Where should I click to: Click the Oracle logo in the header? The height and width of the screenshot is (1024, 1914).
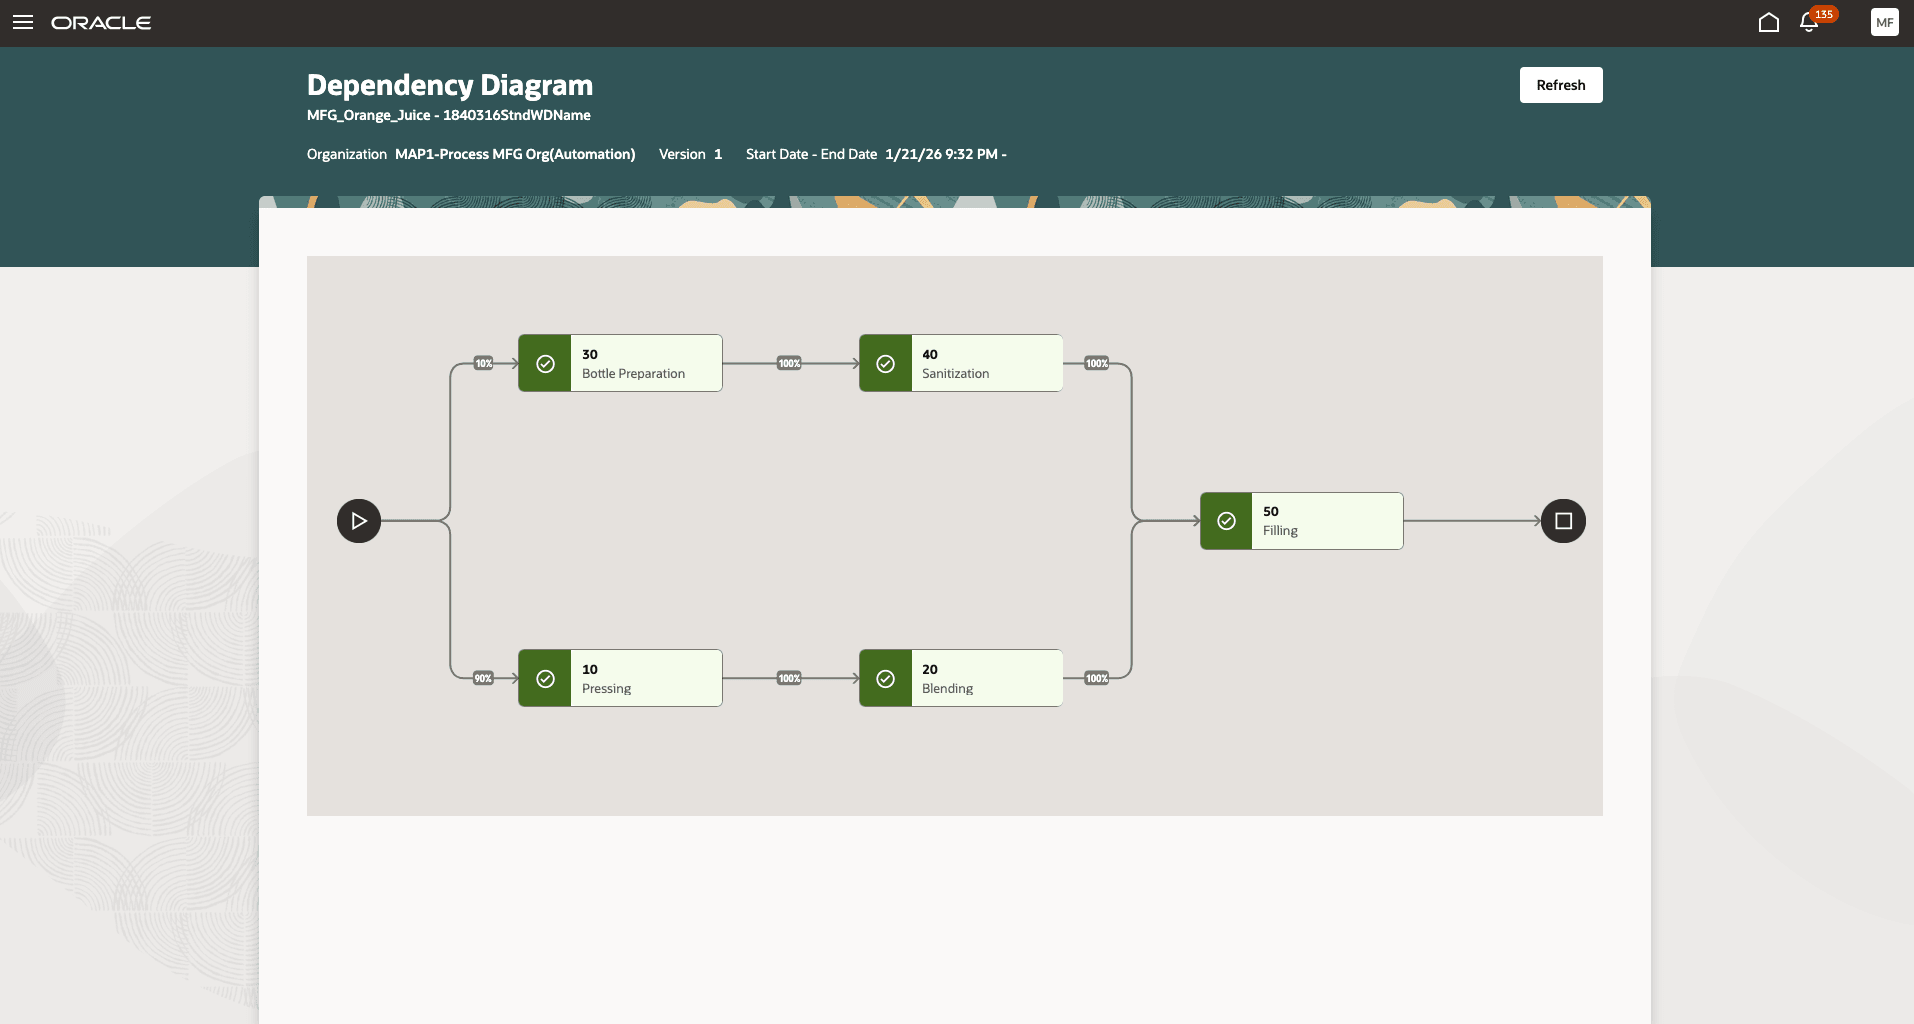pos(102,22)
